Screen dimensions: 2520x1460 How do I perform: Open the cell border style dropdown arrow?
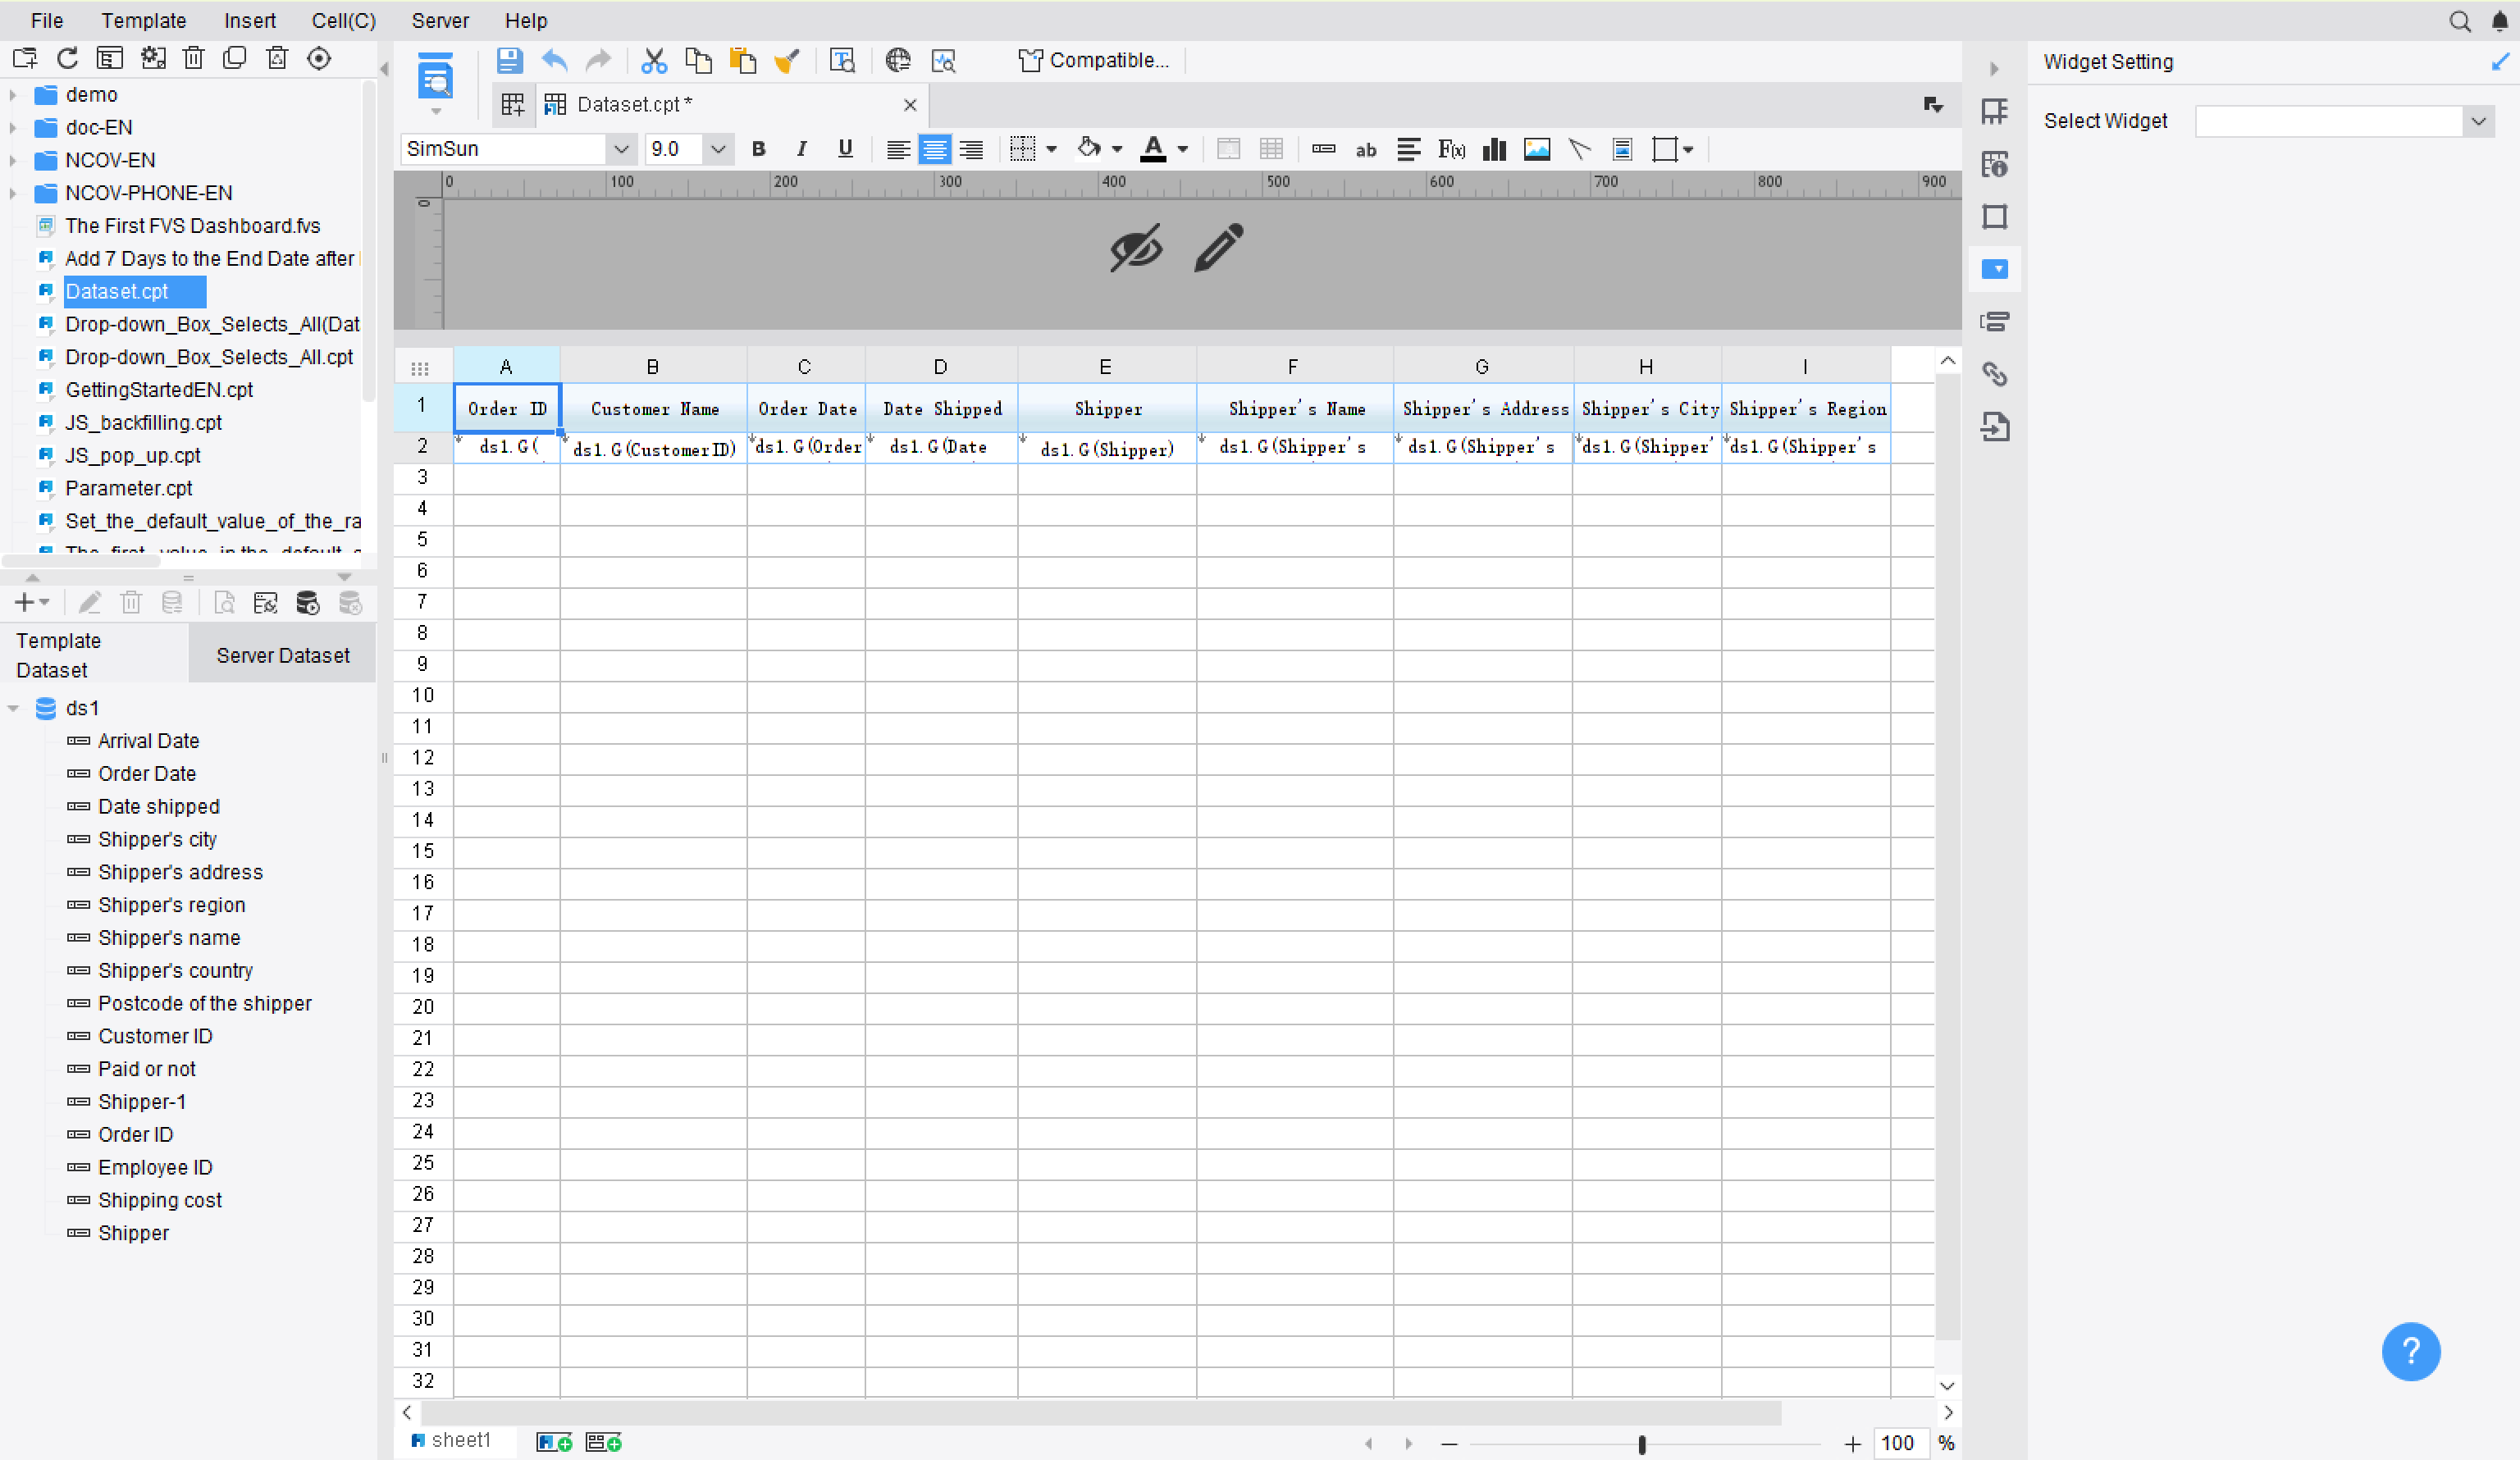1051,149
